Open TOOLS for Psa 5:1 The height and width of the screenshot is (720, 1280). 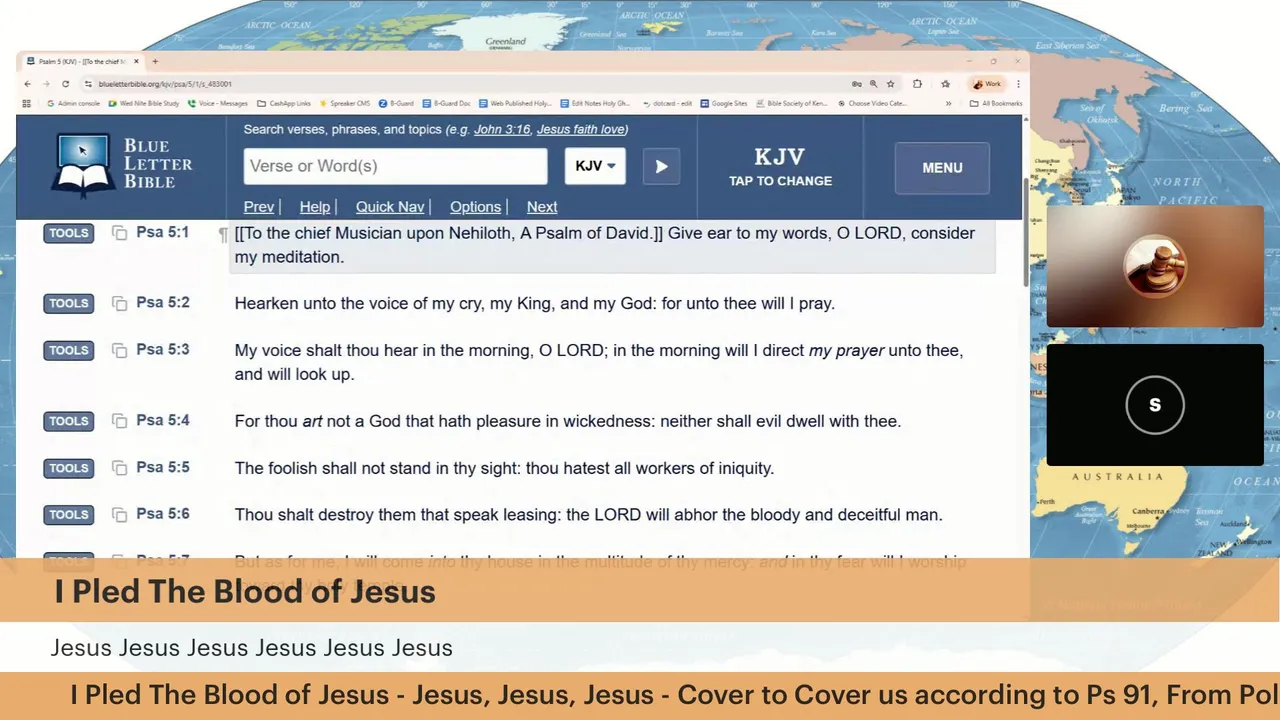[x=68, y=233]
